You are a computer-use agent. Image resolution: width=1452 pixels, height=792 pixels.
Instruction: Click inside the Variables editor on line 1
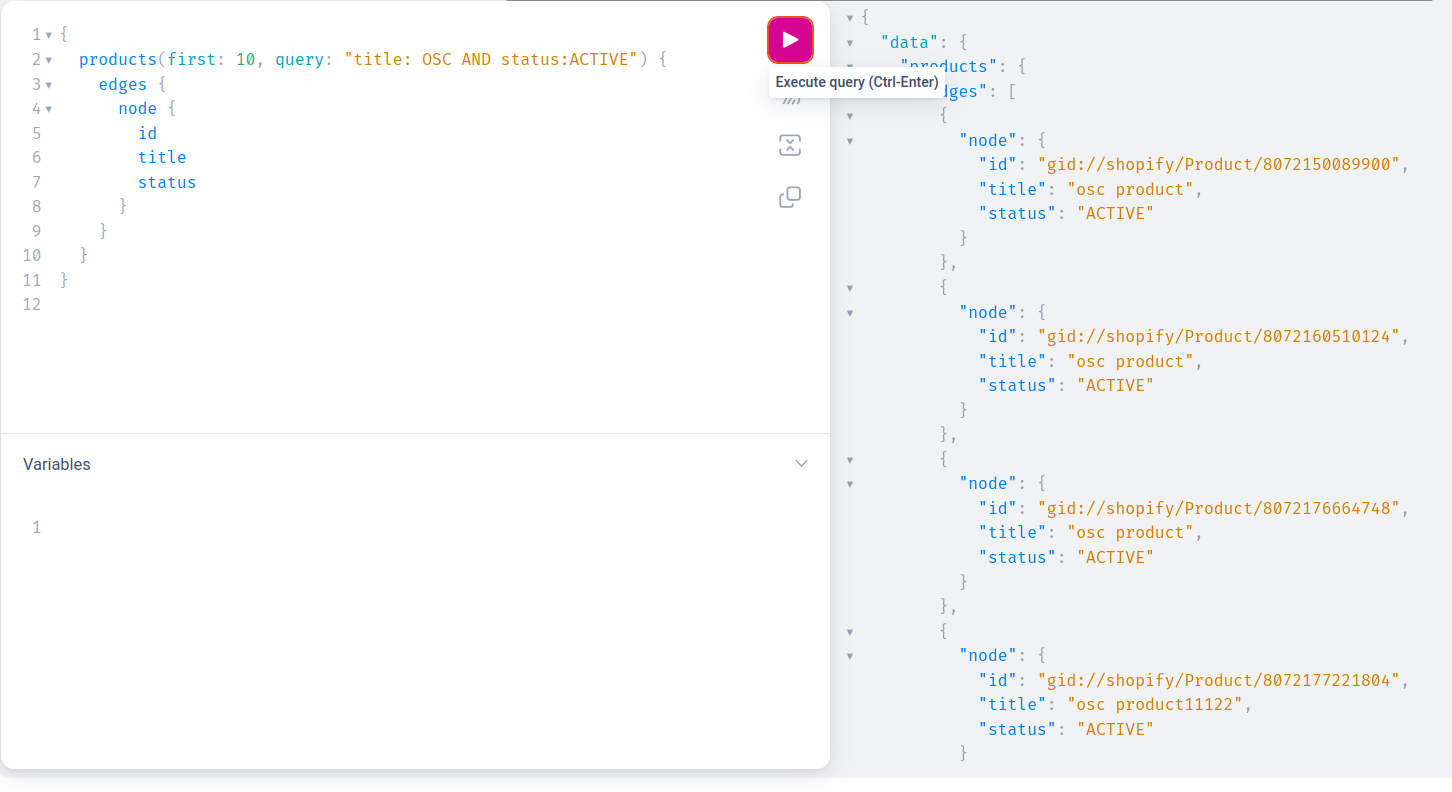[400, 527]
